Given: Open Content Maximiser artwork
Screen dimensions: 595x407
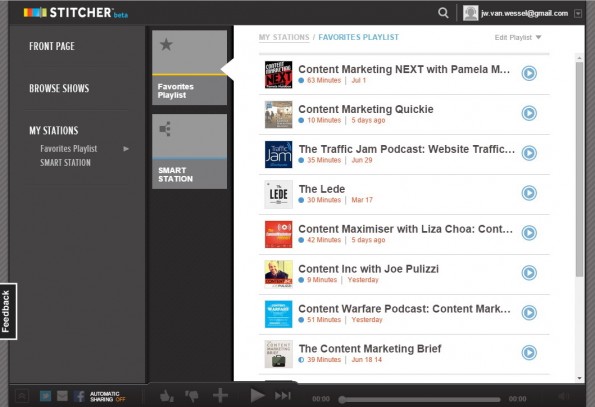Looking at the screenshot, I should [x=279, y=234].
